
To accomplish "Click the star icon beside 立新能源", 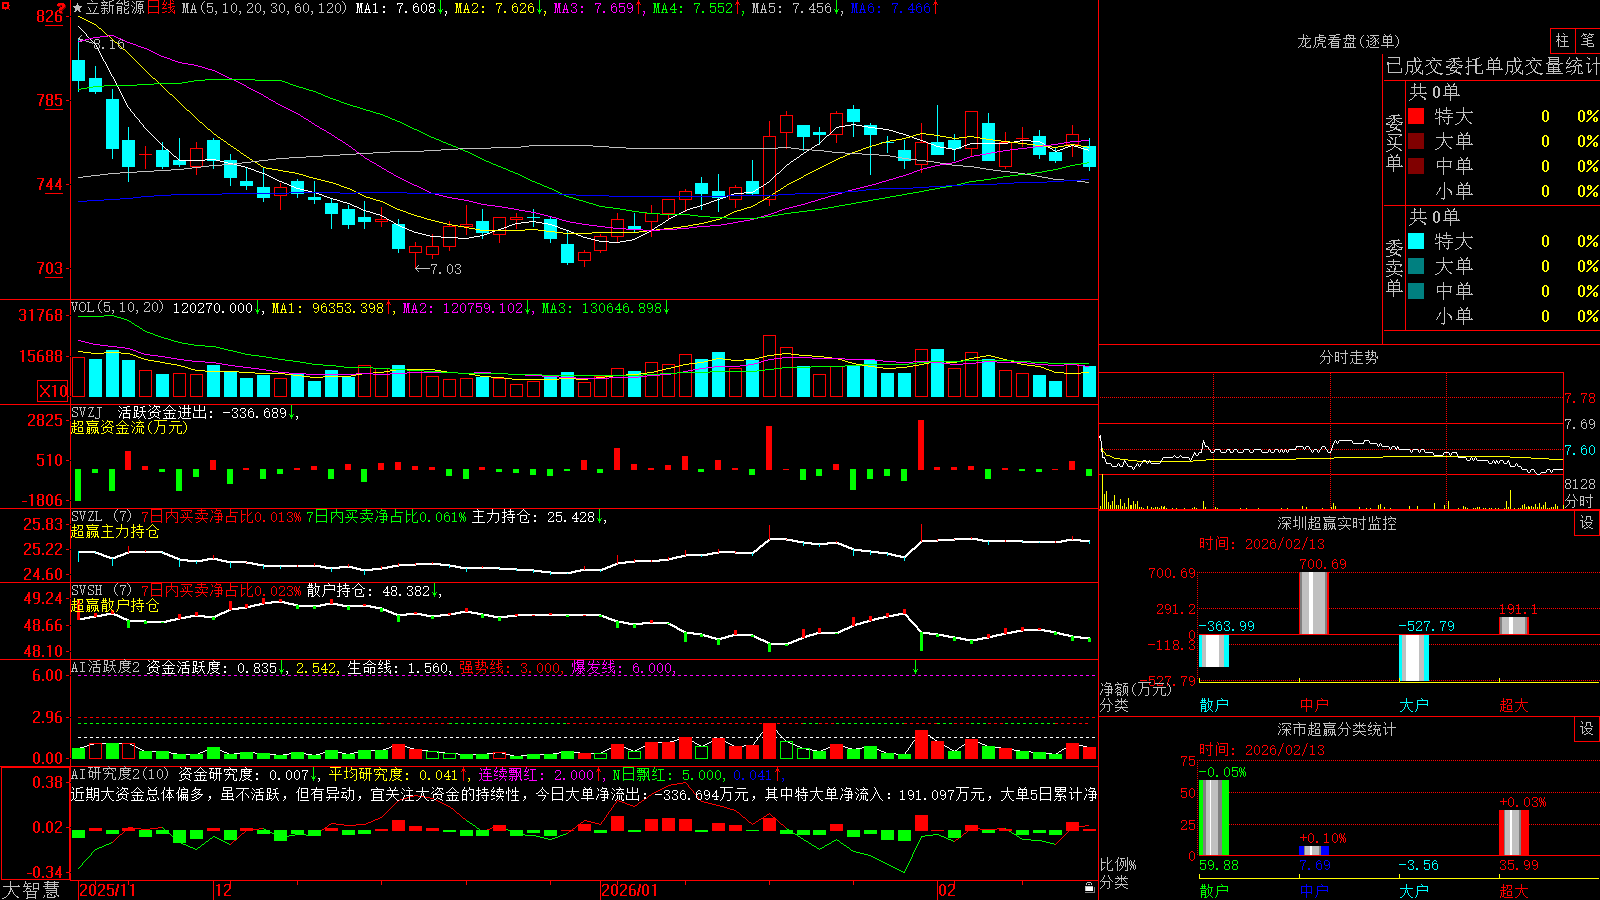I will (x=78, y=8).
